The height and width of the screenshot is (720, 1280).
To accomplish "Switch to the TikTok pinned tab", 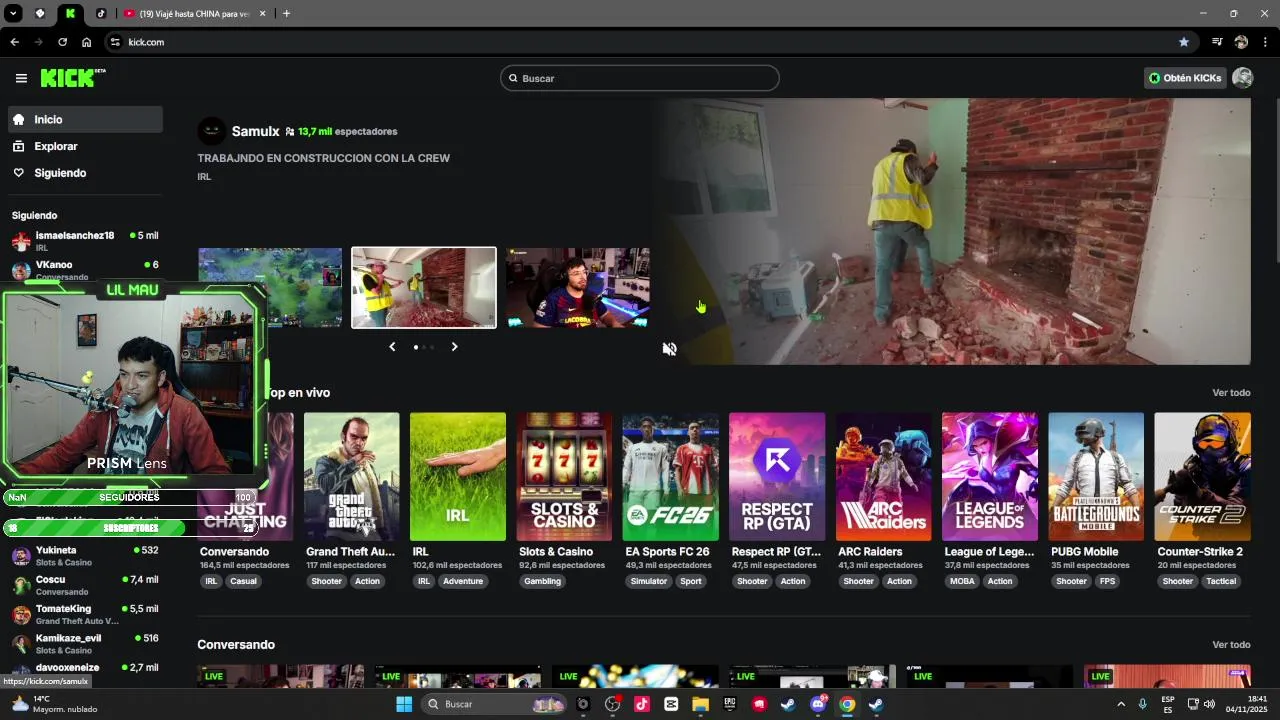I will tap(101, 14).
